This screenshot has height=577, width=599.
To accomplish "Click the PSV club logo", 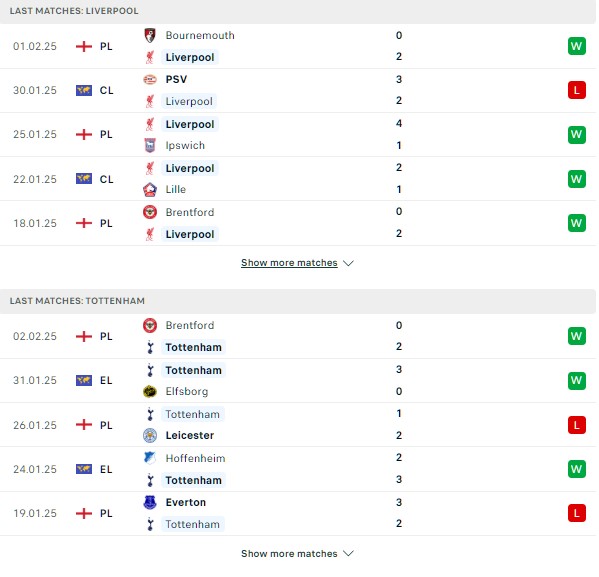I will [x=150, y=79].
